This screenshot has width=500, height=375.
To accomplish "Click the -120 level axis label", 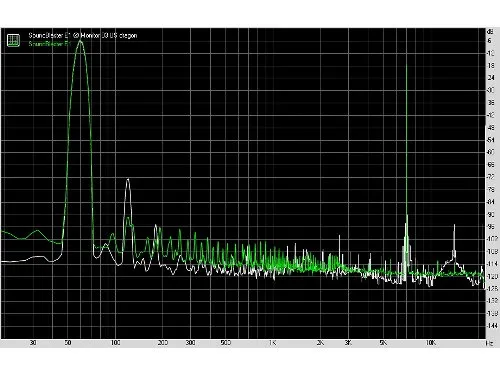I will [x=492, y=276].
